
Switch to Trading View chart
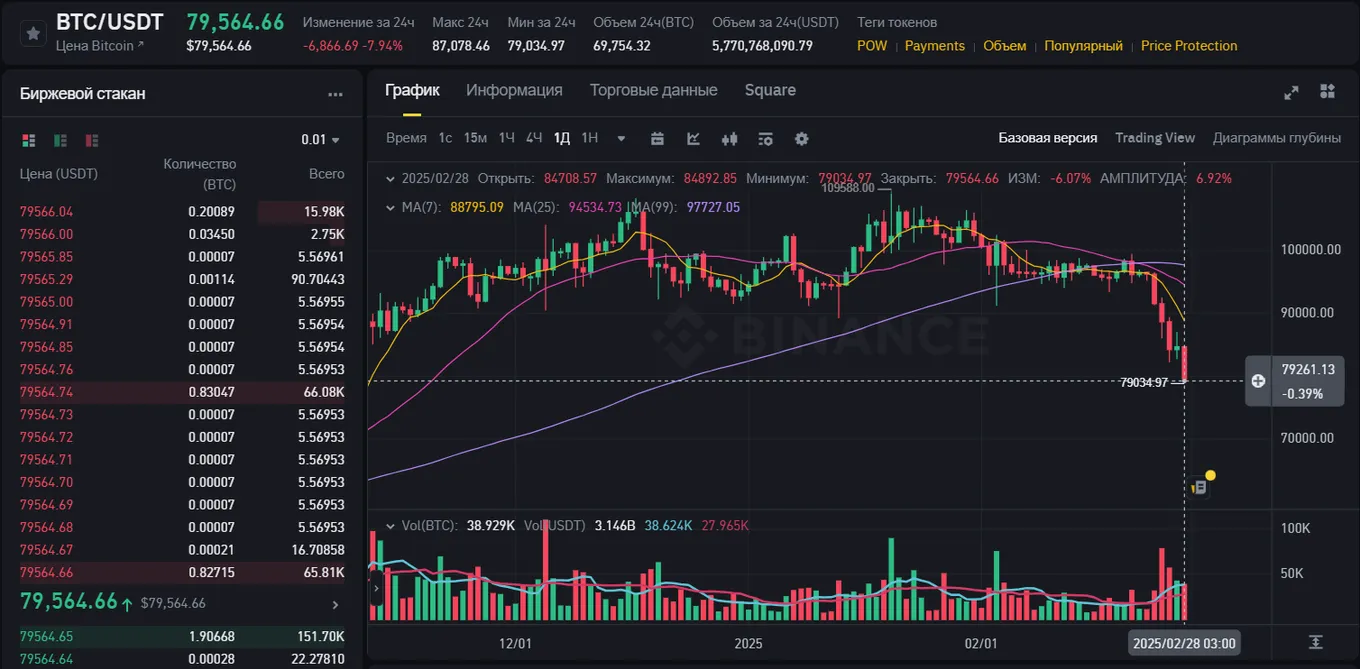click(1155, 138)
